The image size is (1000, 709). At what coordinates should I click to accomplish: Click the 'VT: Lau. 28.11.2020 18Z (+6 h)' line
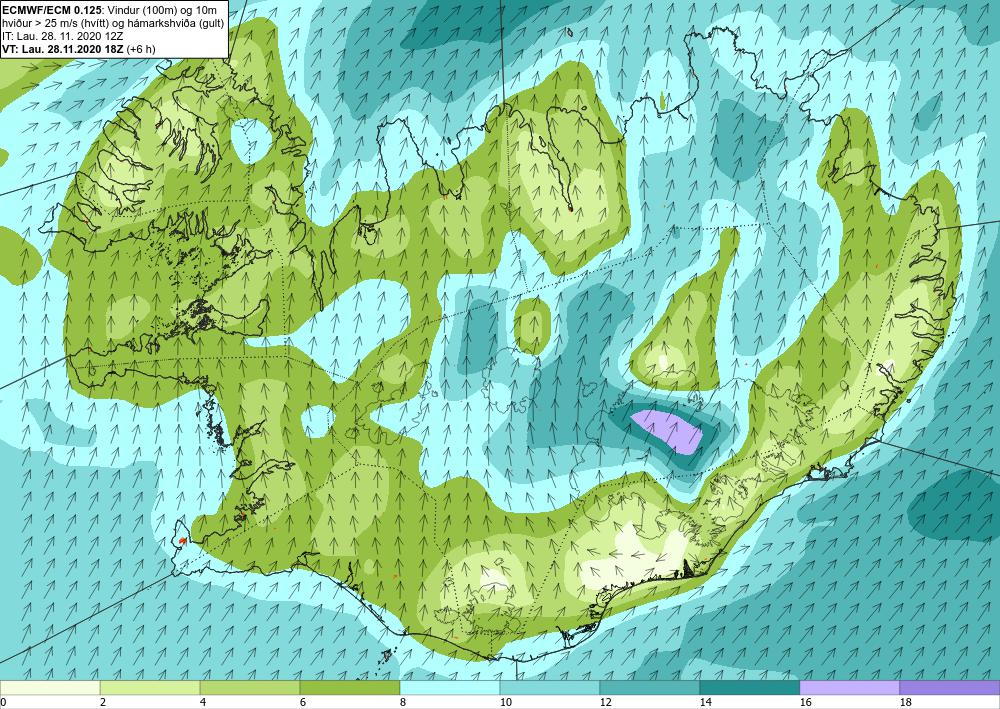click(x=78, y=49)
